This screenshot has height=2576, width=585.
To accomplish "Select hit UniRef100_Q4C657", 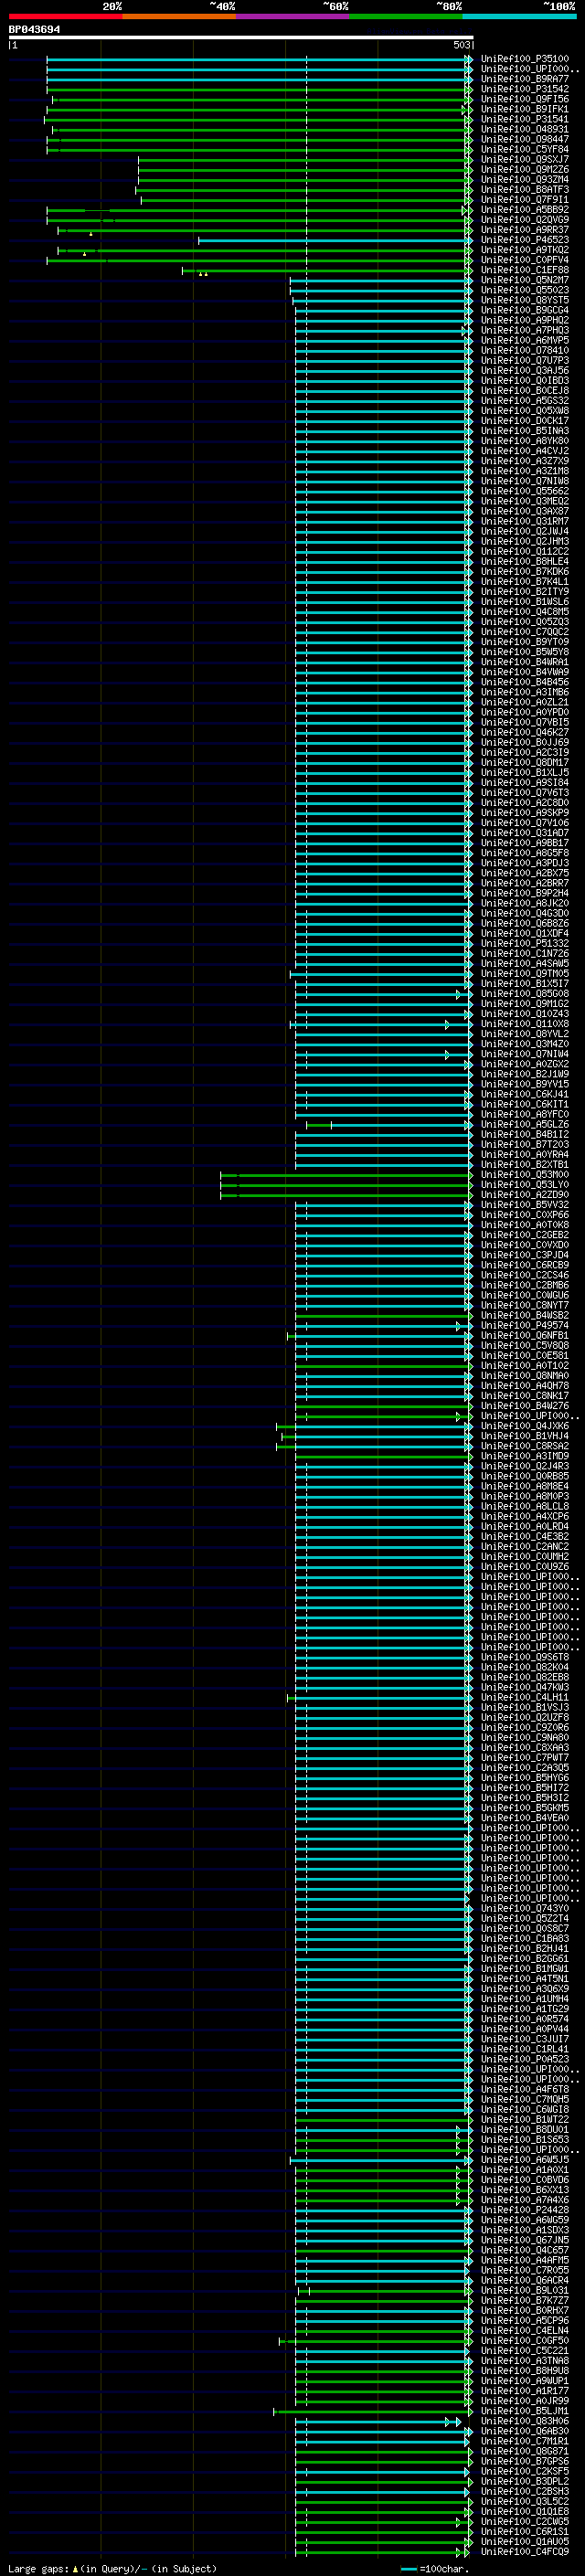I will click(x=525, y=2249).
